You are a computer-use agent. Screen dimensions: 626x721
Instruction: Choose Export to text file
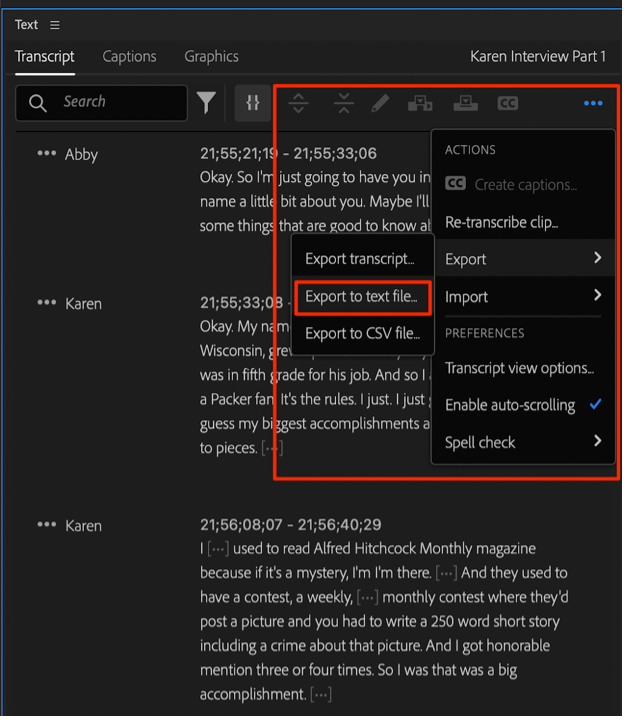click(362, 296)
